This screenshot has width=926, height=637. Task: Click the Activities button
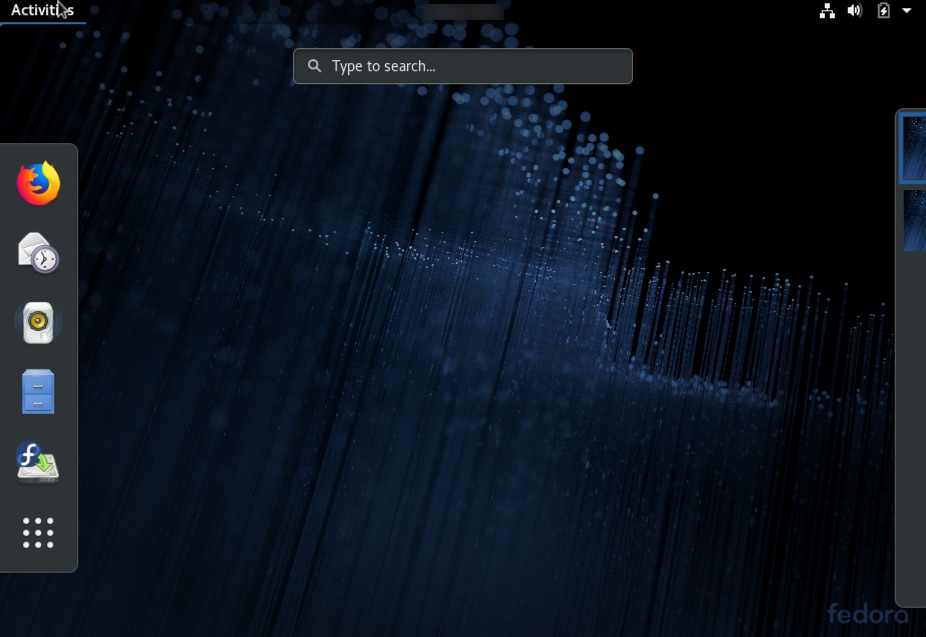[x=42, y=11]
